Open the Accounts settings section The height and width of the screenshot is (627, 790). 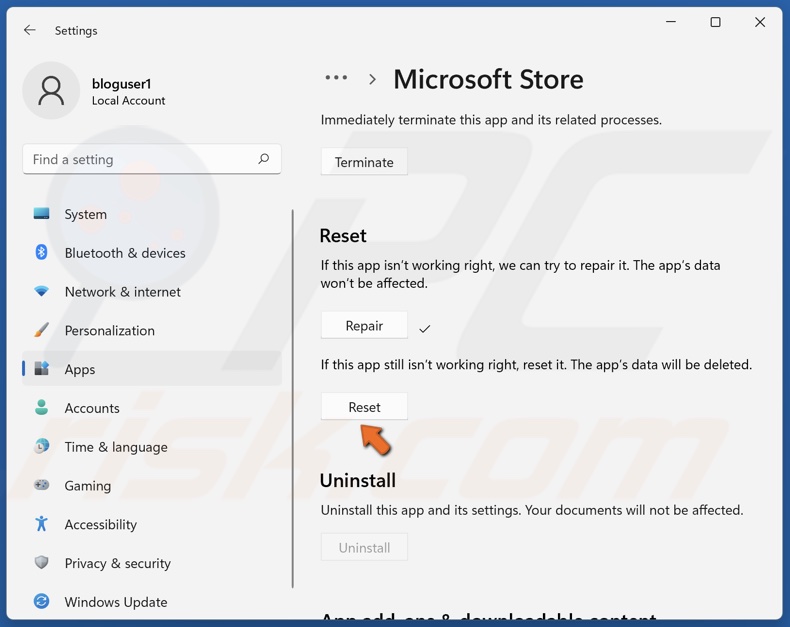[92, 408]
